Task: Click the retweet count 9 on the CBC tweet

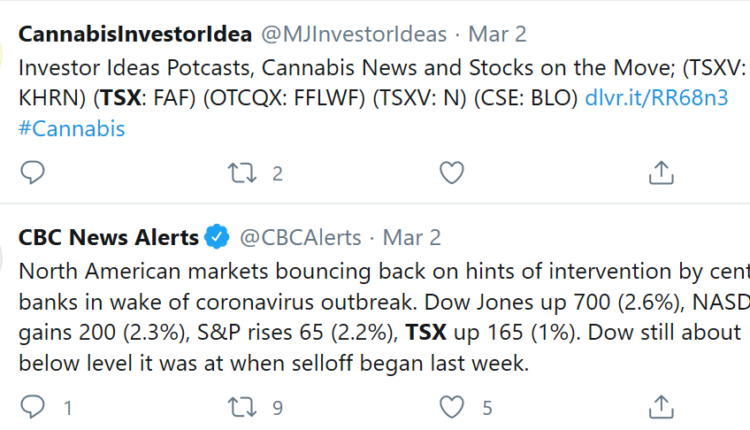Action: coord(277,407)
